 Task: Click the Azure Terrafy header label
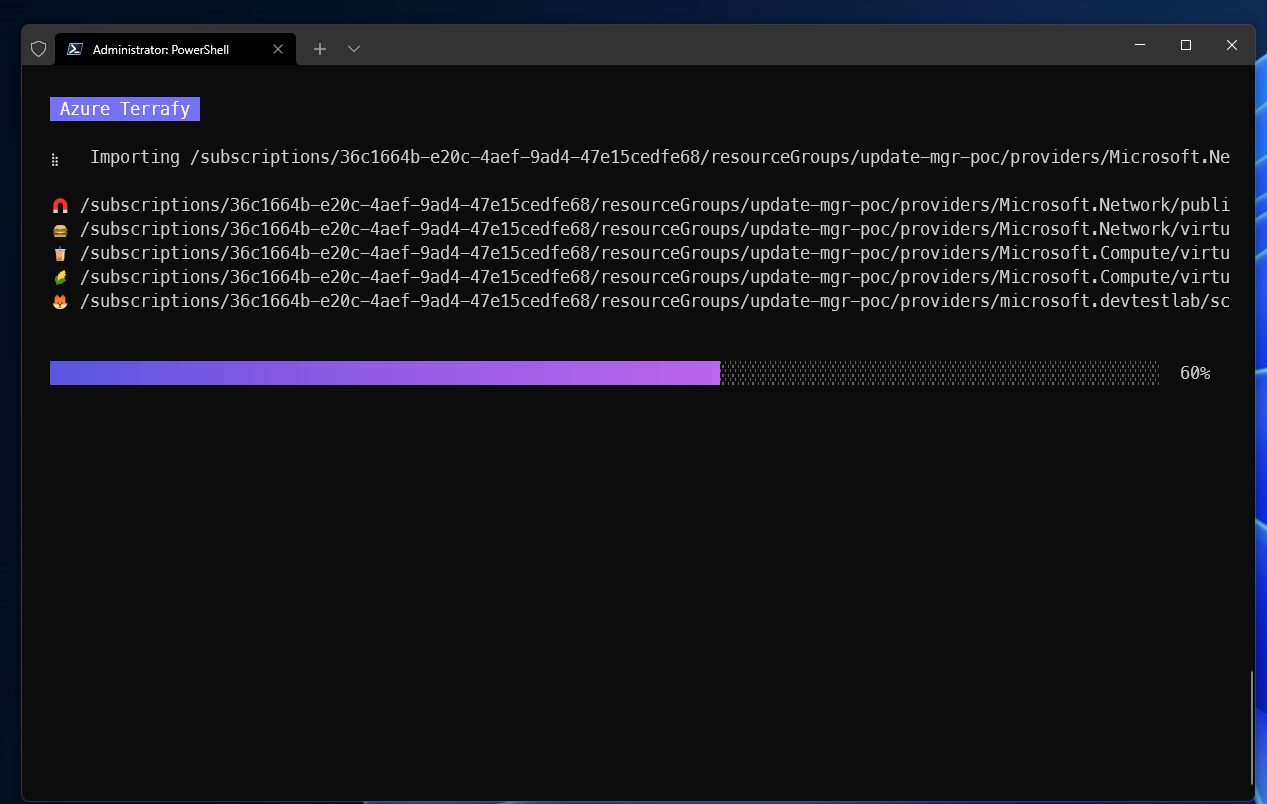(x=125, y=109)
